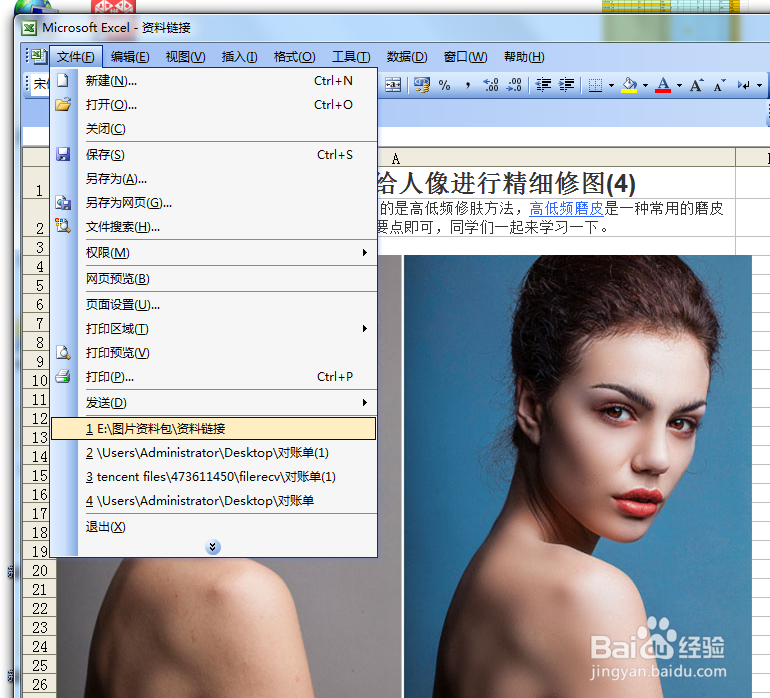The height and width of the screenshot is (698, 770).
Task: Select the row 22 header
Action: (39, 608)
